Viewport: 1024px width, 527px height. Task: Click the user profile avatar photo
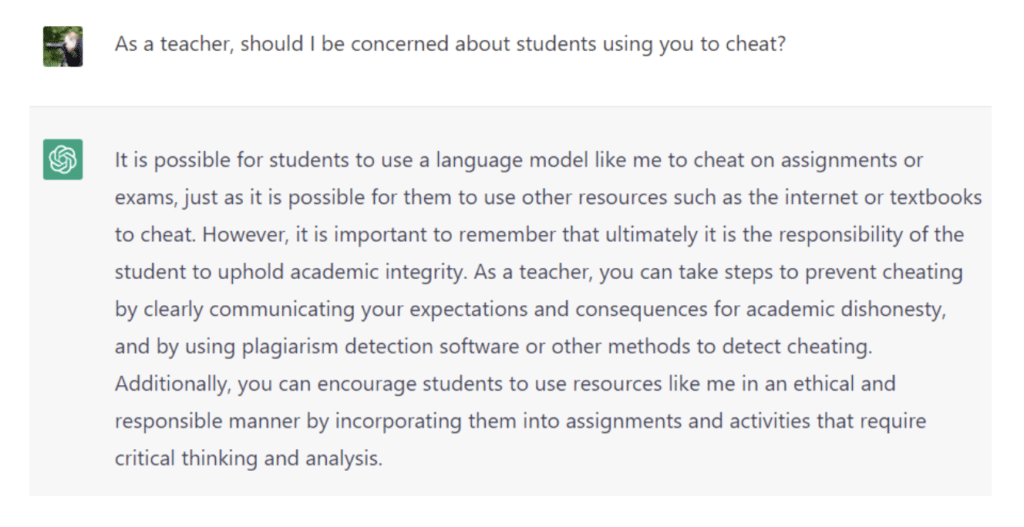[63, 46]
